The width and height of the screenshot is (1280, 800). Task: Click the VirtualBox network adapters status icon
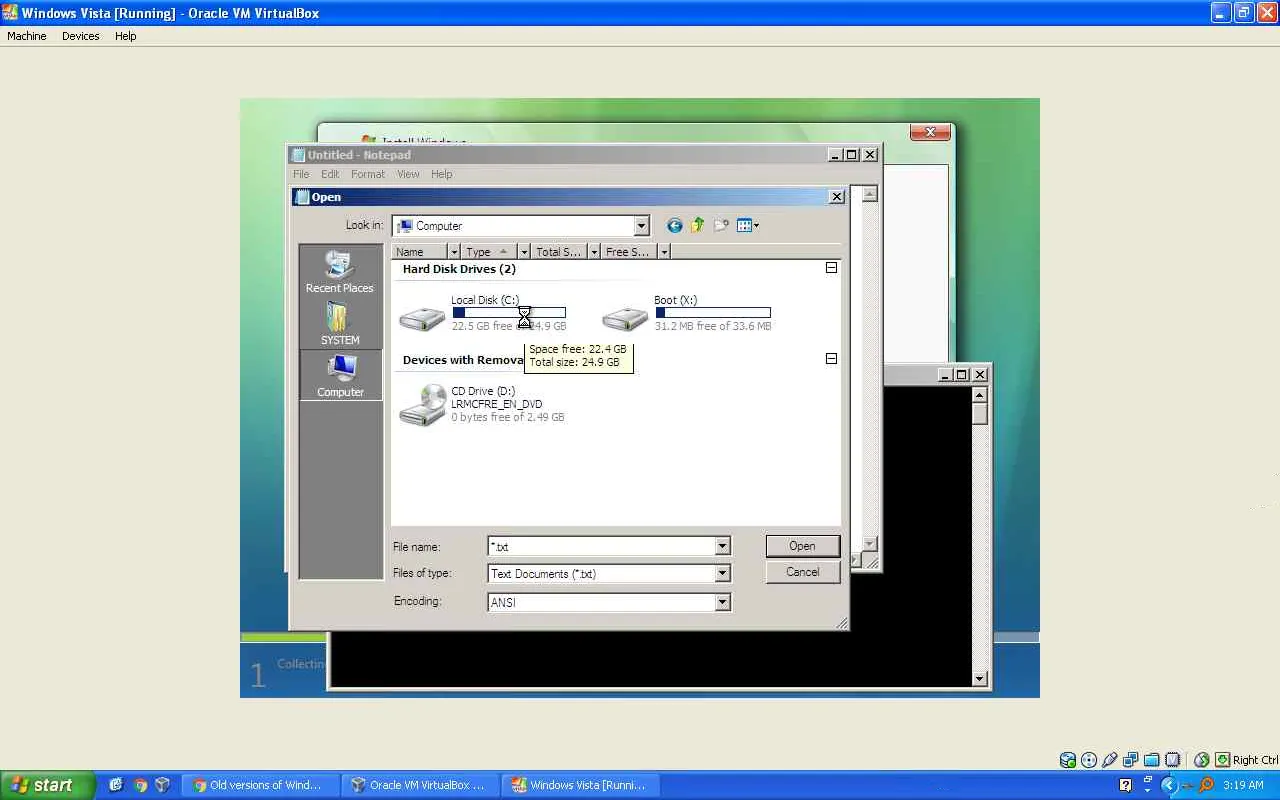1131,760
